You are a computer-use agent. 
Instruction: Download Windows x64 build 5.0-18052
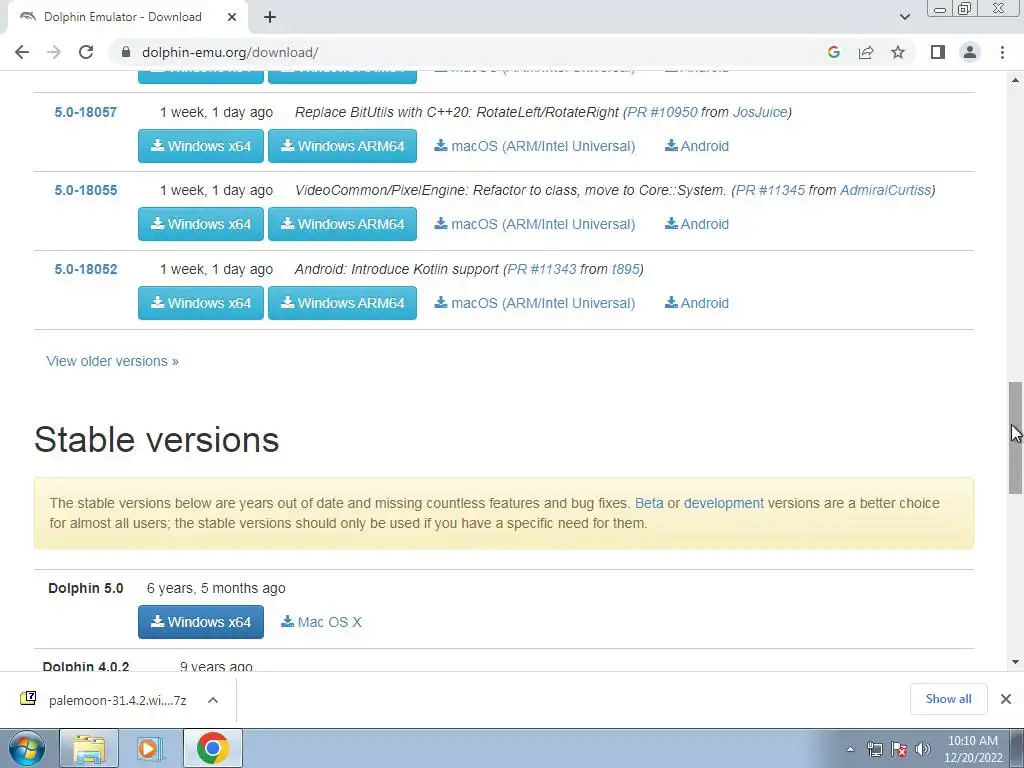tap(200, 303)
